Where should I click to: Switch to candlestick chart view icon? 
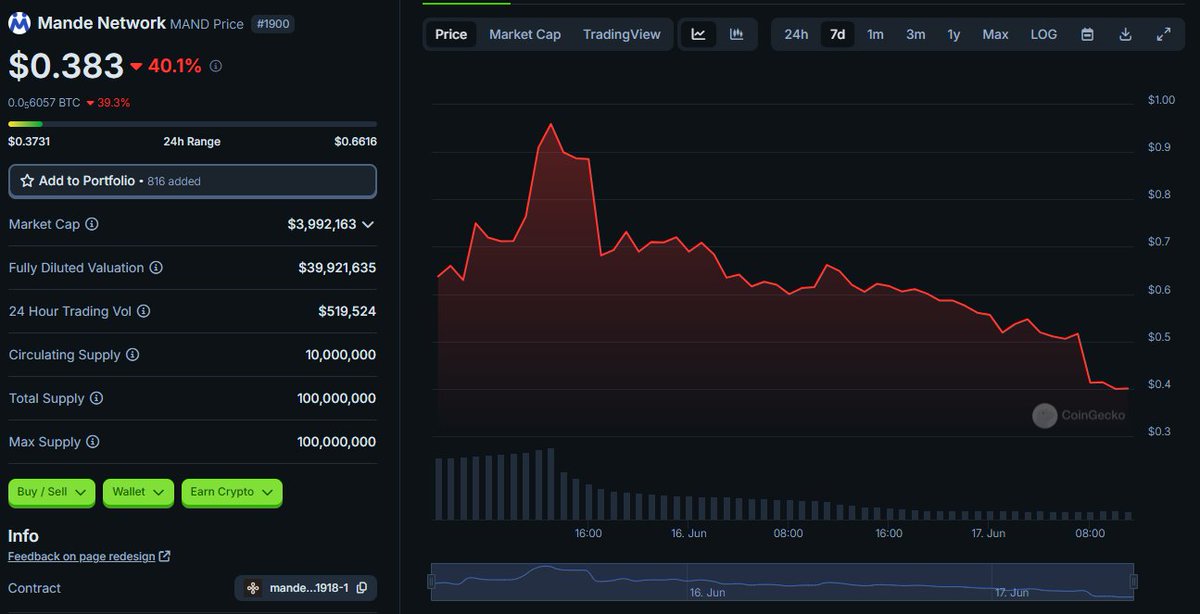(737, 34)
